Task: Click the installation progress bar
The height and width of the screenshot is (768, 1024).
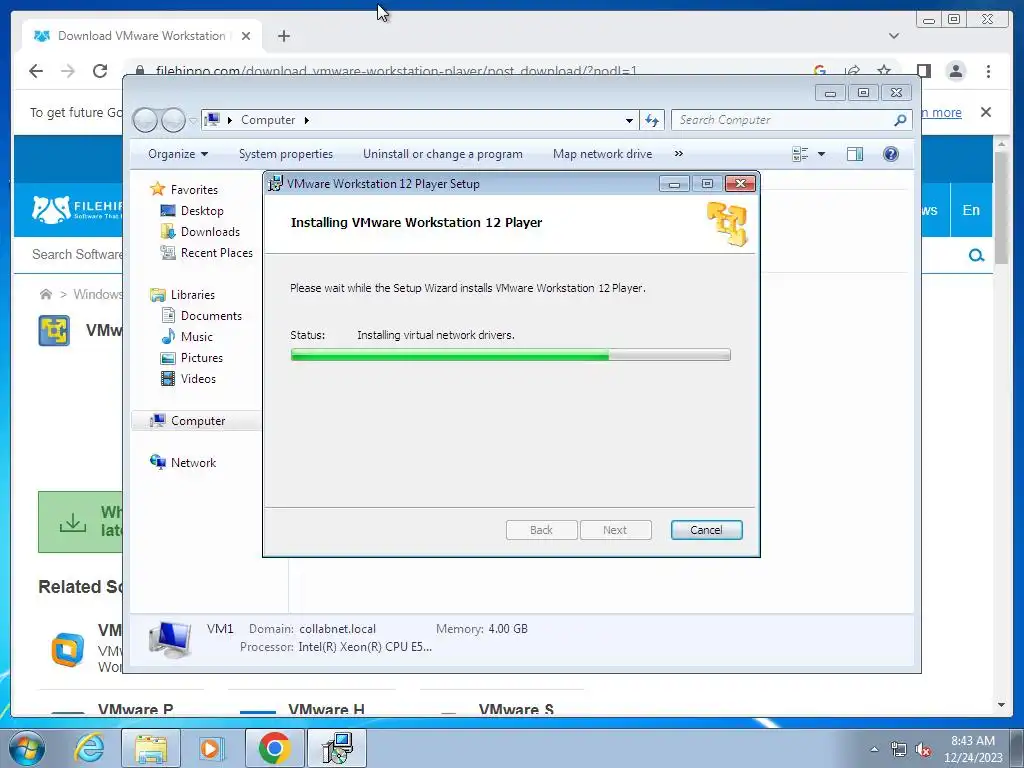Action: coord(510,355)
